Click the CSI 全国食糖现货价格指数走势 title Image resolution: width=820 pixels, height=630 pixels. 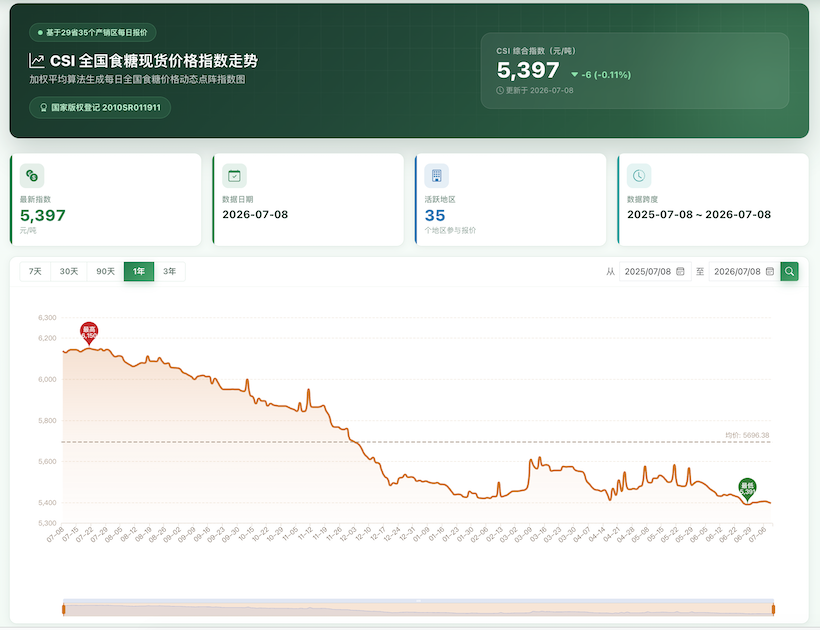154,61
